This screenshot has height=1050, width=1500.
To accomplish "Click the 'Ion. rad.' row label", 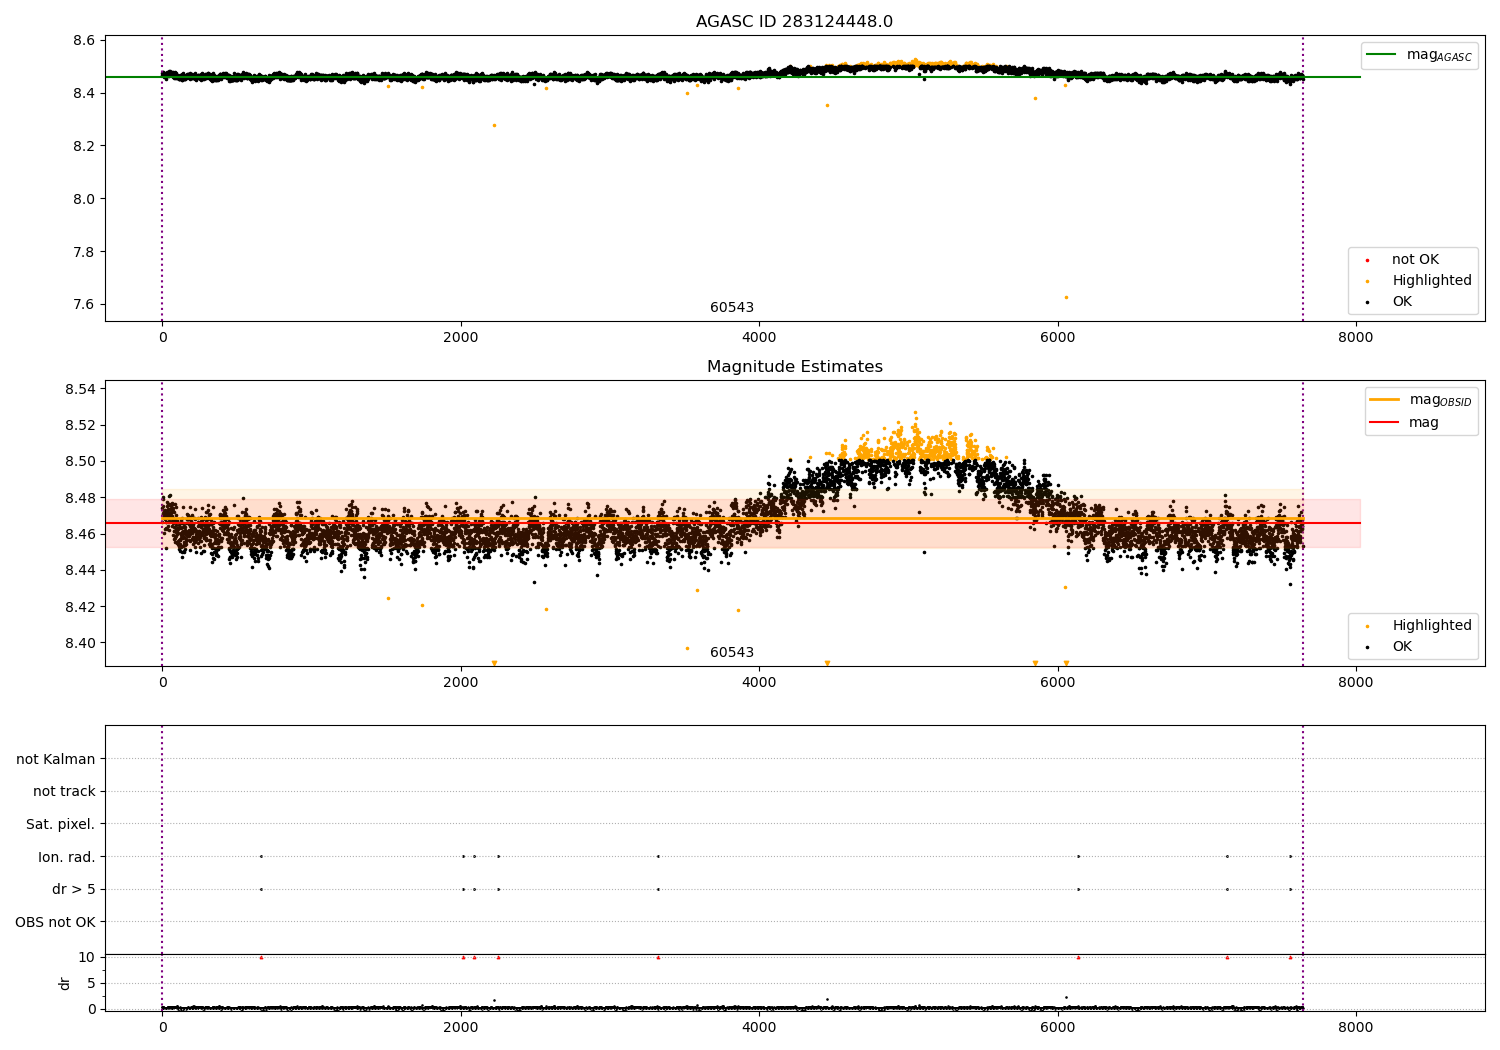I will pyautogui.click(x=67, y=857).
